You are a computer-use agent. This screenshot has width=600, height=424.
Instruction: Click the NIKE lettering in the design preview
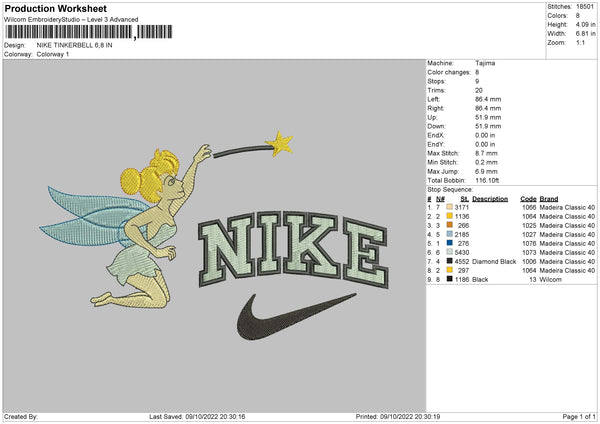pyautogui.click(x=293, y=249)
